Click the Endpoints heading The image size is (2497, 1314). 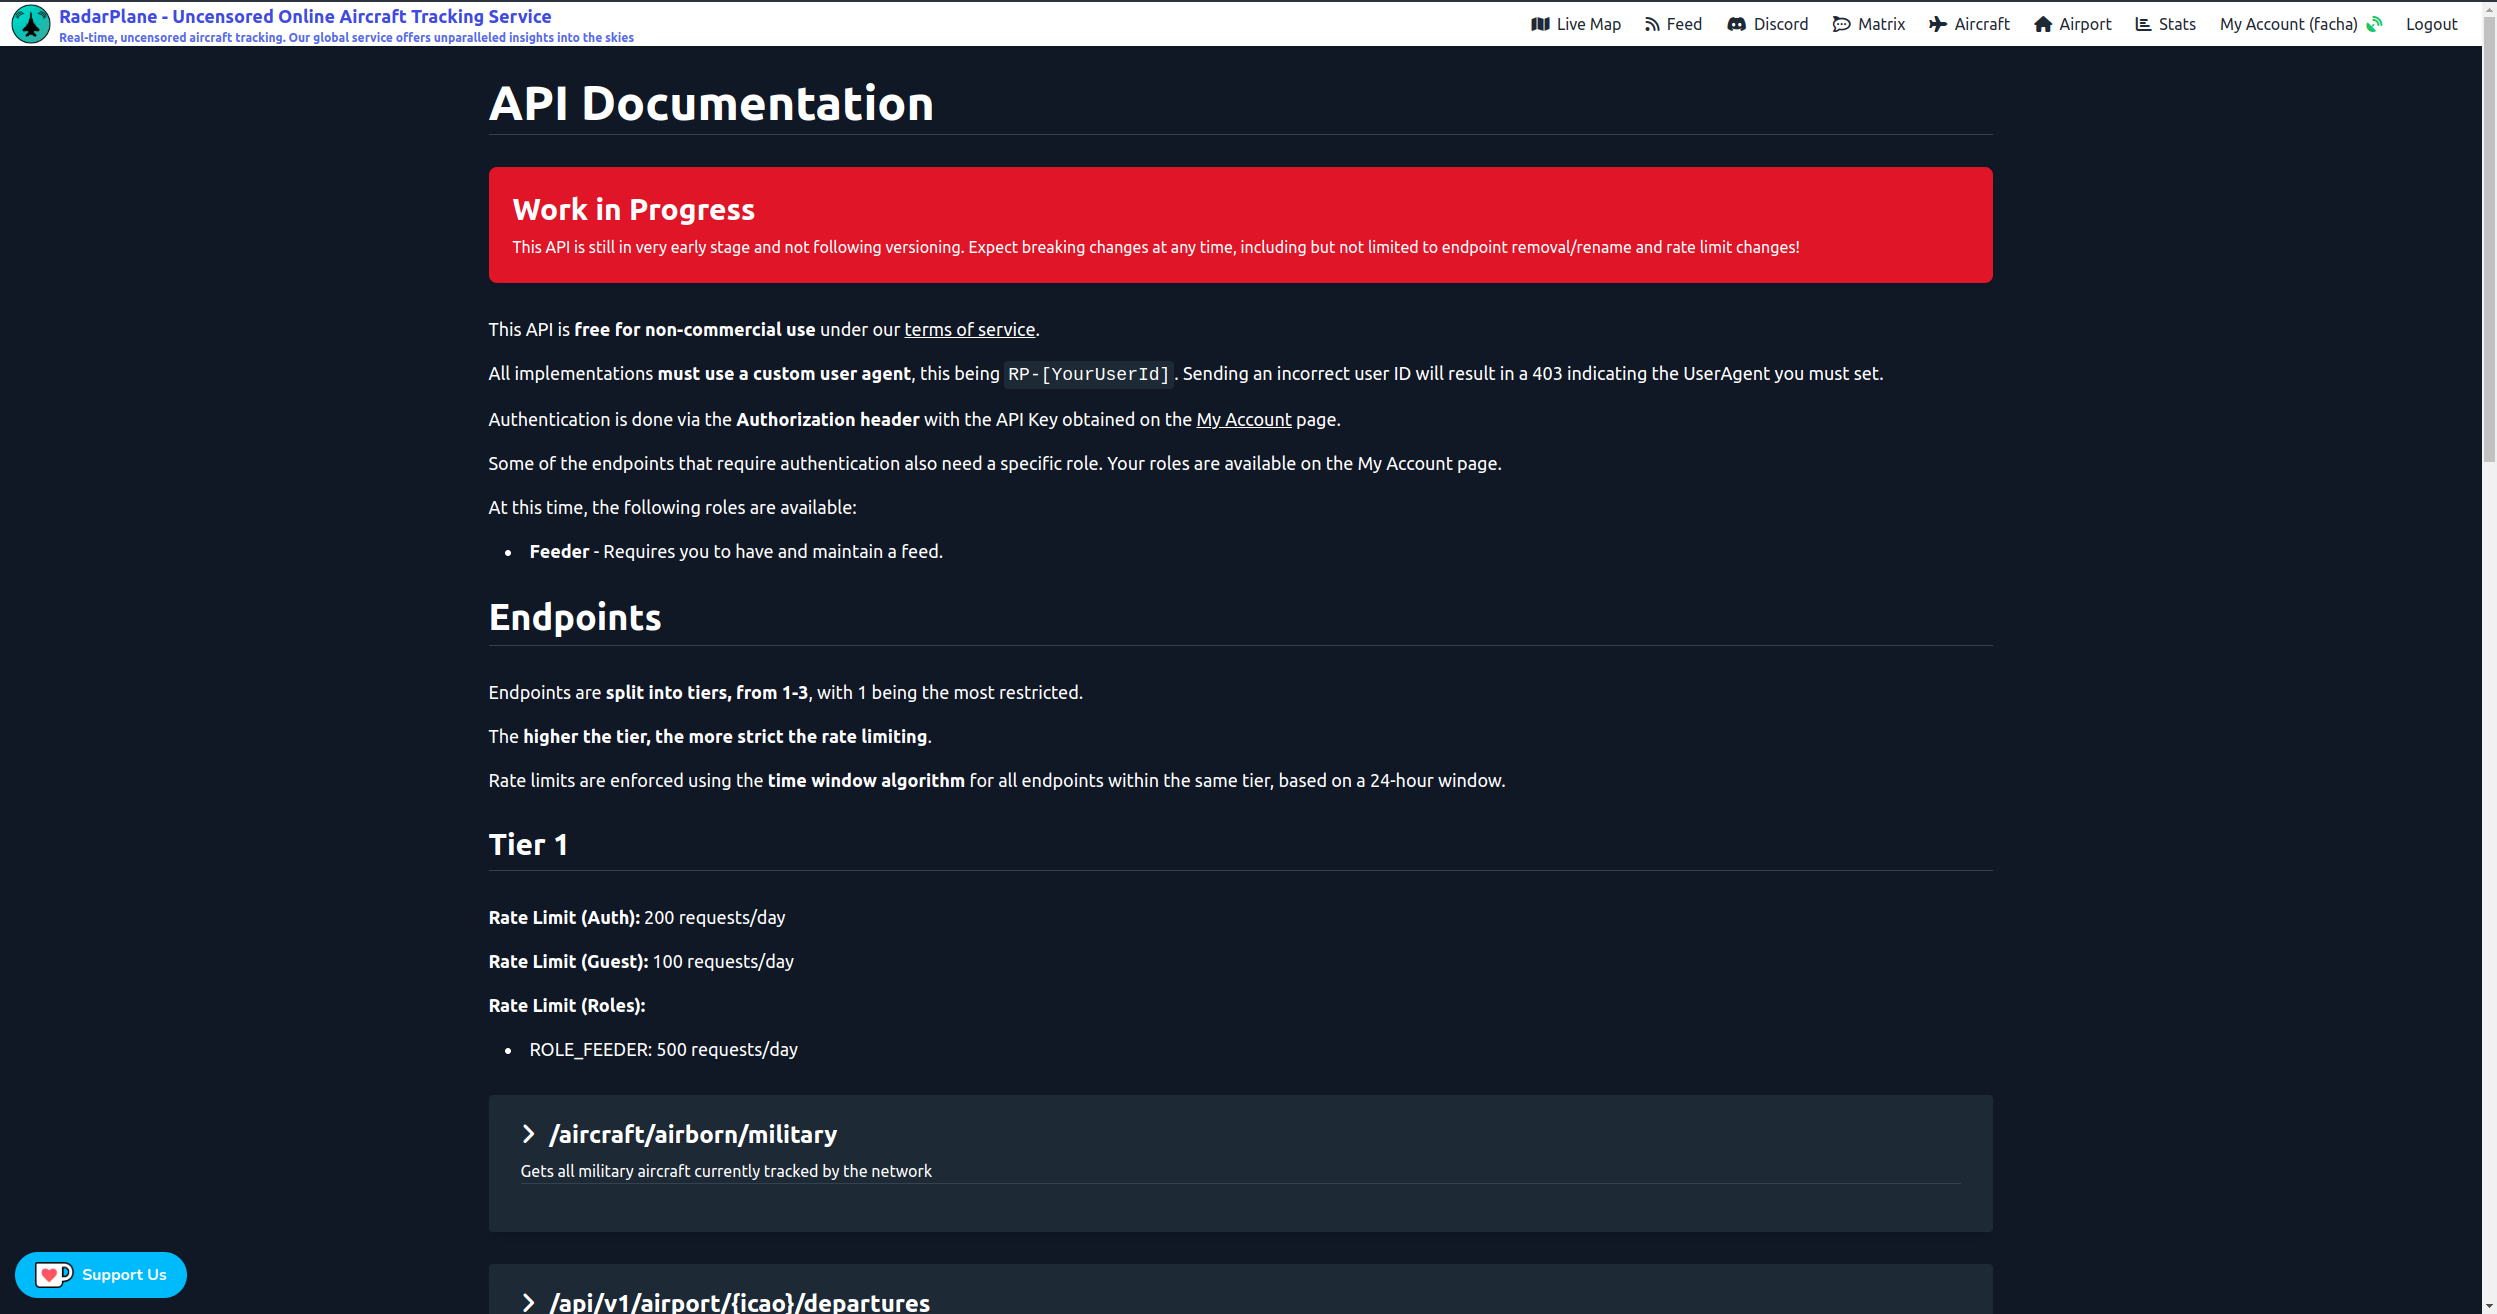pyautogui.click(x=575, y=617)
